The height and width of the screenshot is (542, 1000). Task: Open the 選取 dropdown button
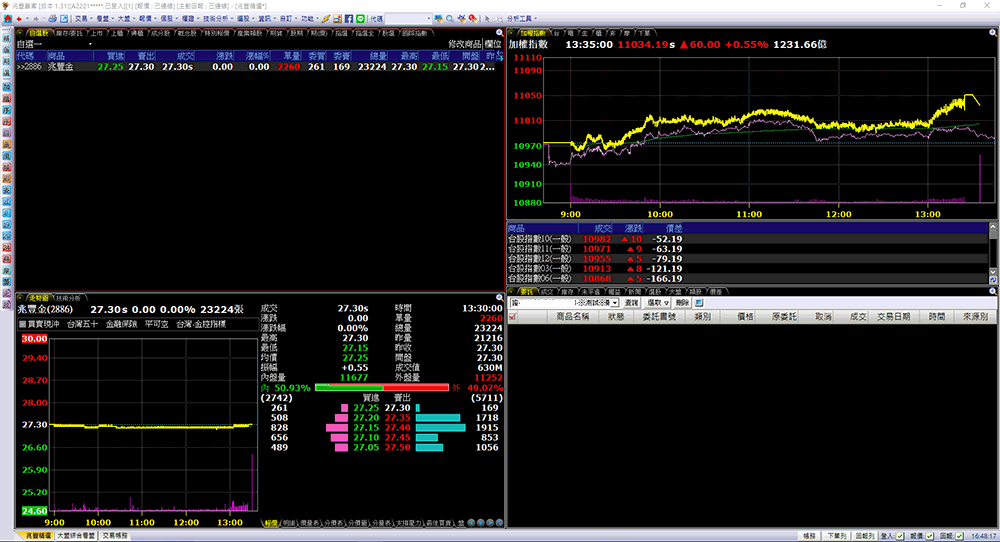click(657, 302)
